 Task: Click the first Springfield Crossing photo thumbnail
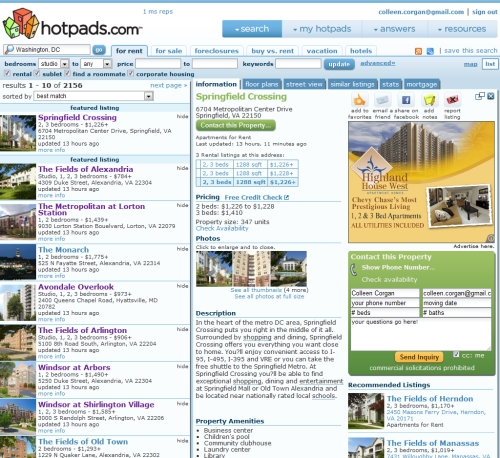(214, 269)
